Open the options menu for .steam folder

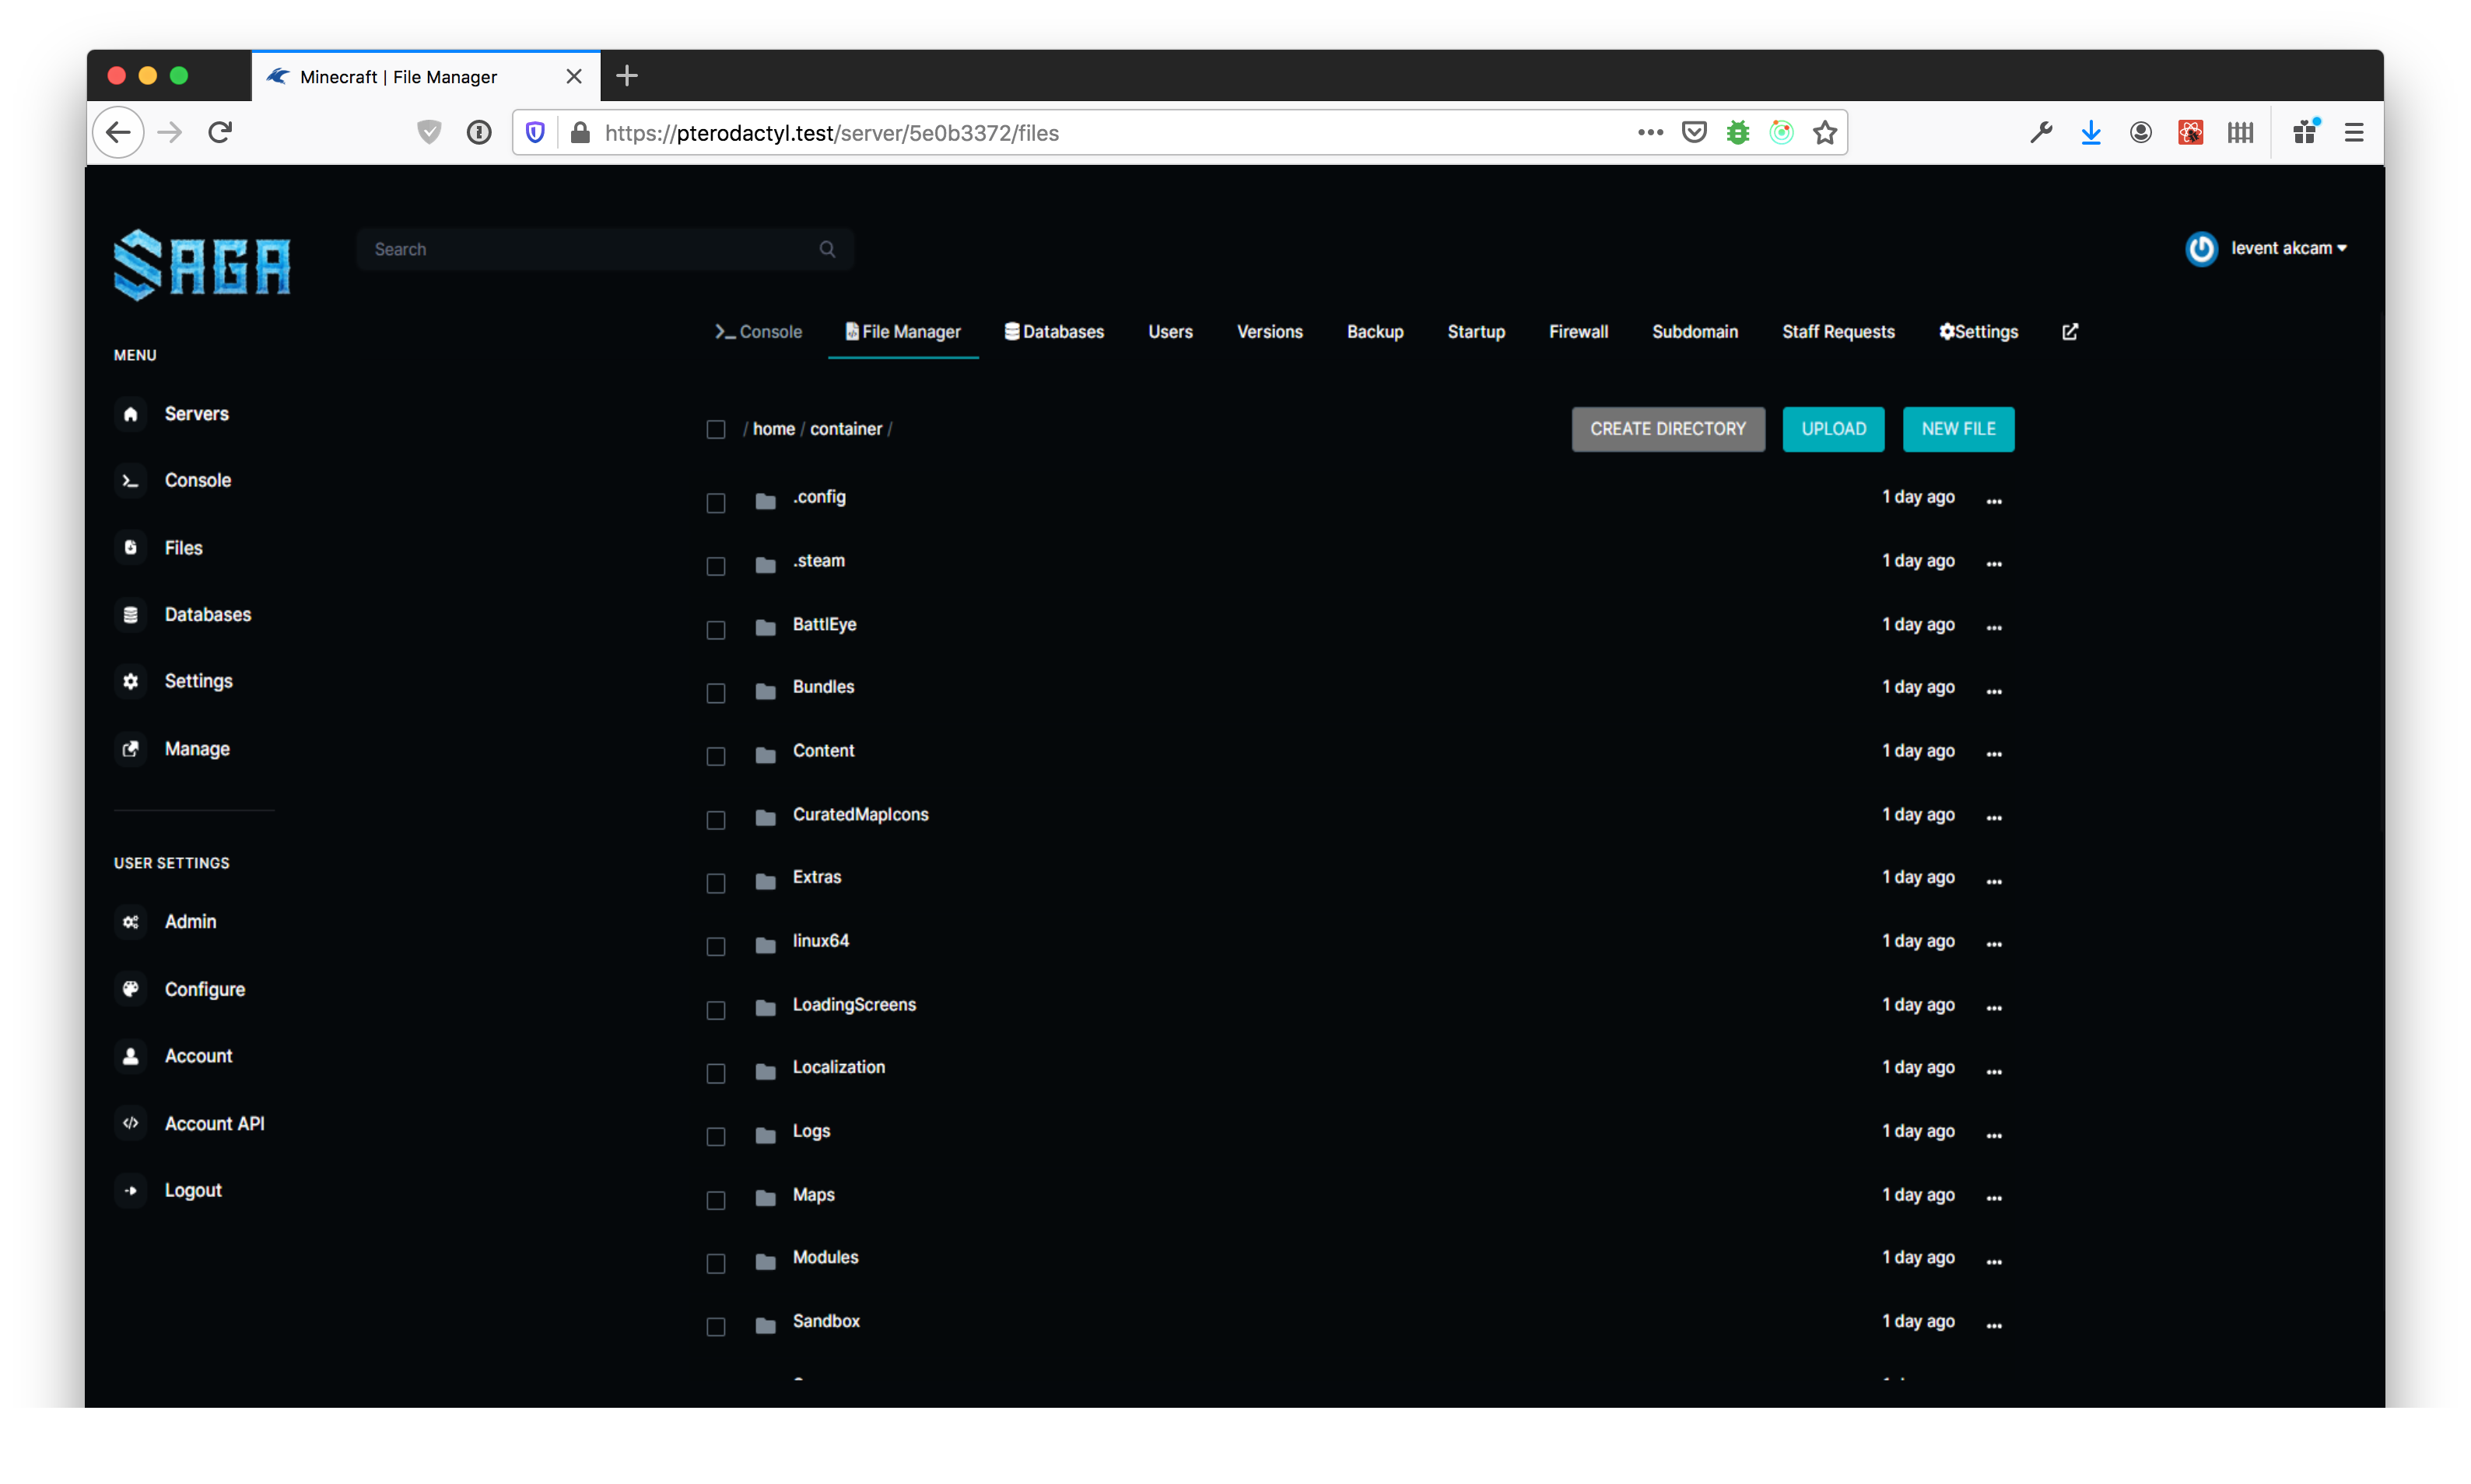pos(1993,563)
